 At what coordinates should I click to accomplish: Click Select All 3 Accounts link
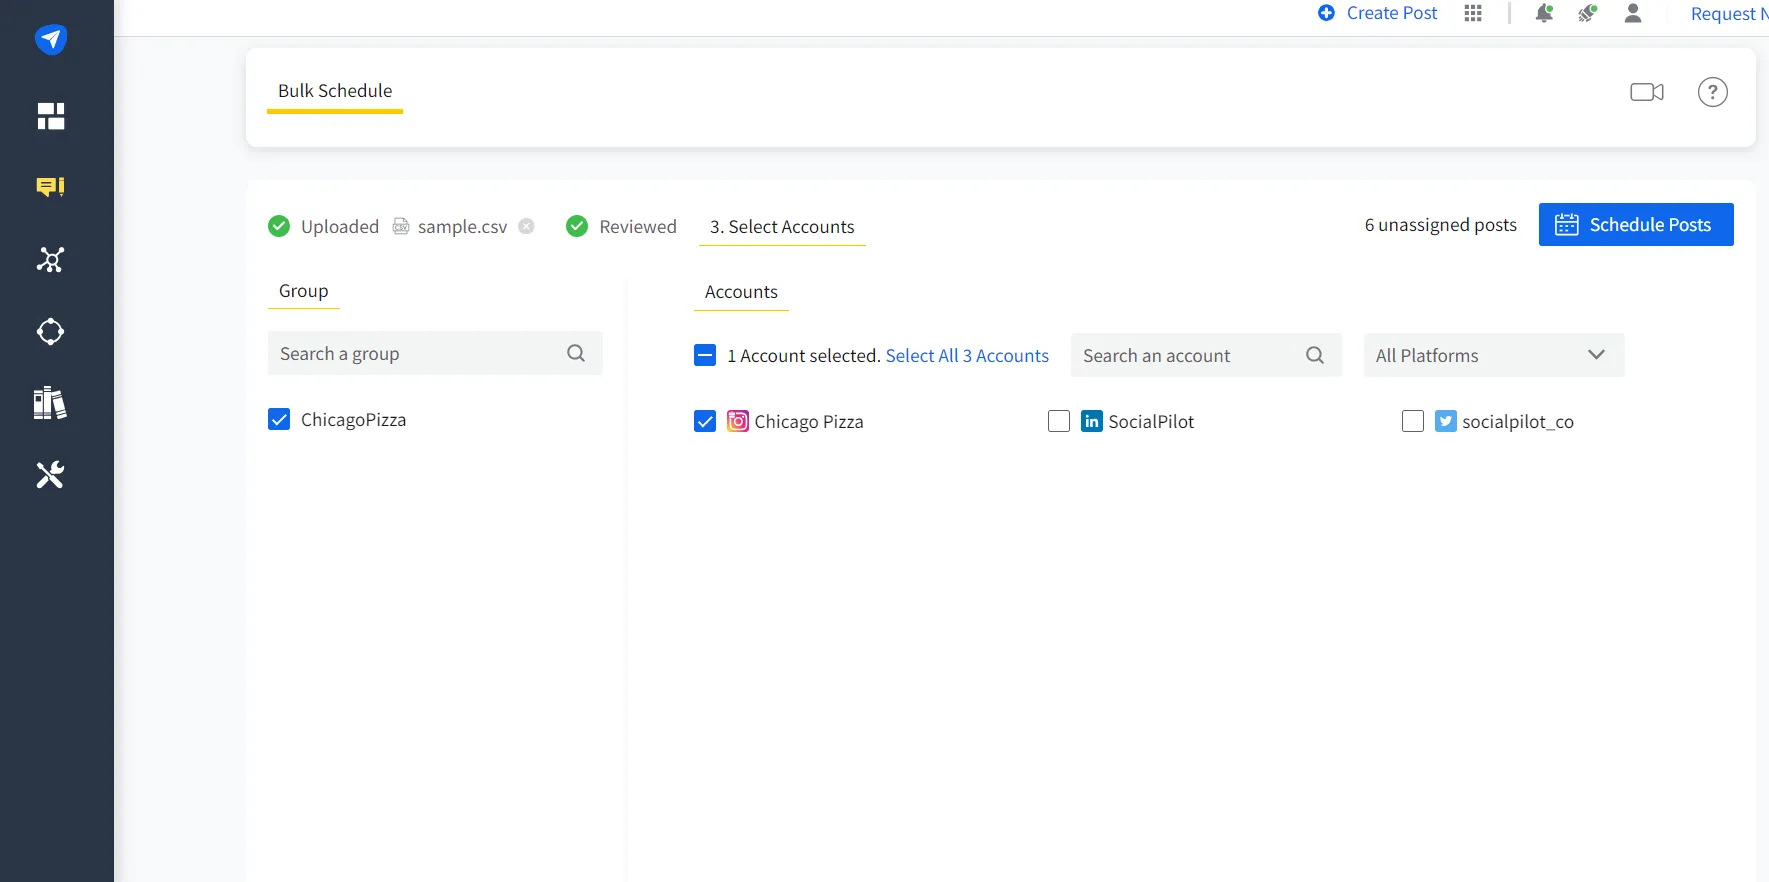coord(967,356)
